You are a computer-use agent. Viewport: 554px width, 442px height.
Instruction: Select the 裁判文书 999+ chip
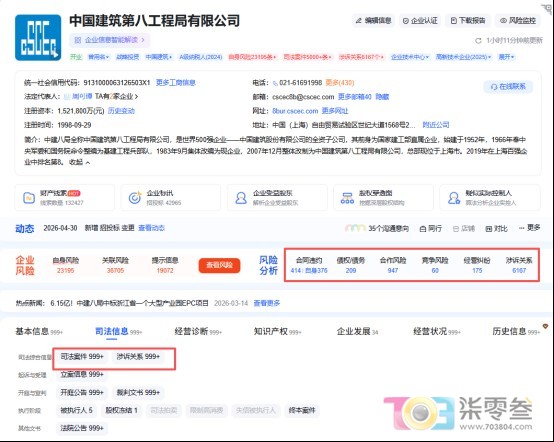point(138,393)
